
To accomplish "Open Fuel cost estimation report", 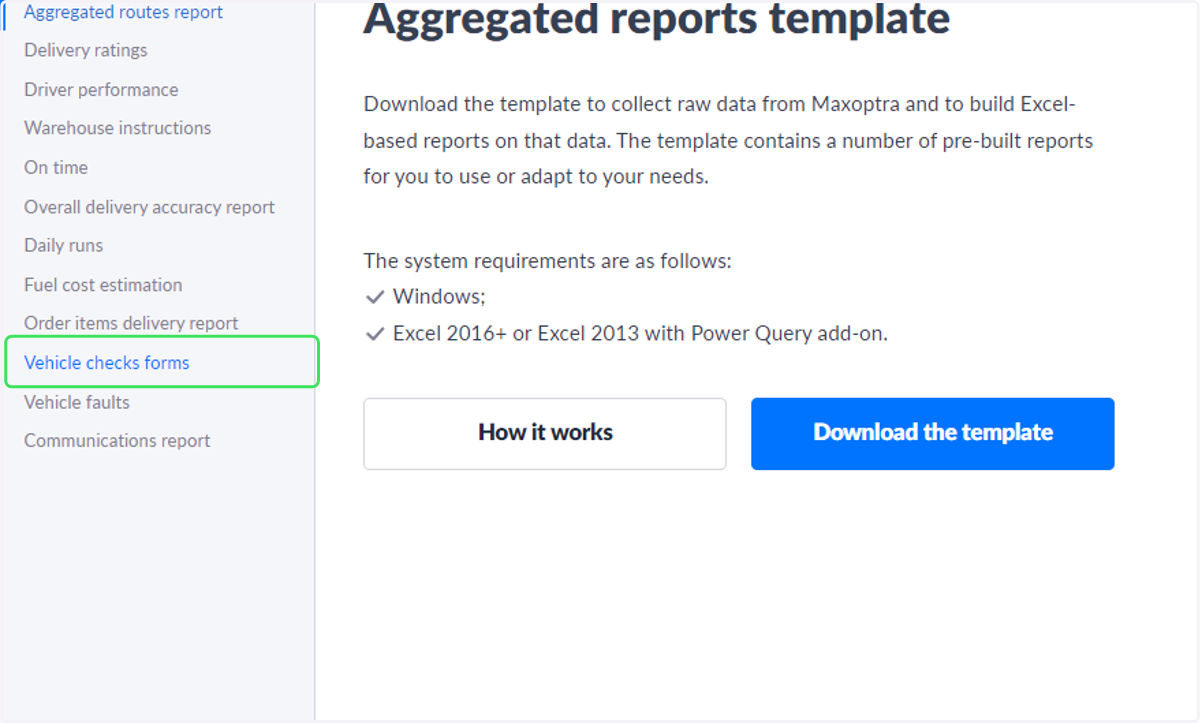I will (x=103, y=285).
